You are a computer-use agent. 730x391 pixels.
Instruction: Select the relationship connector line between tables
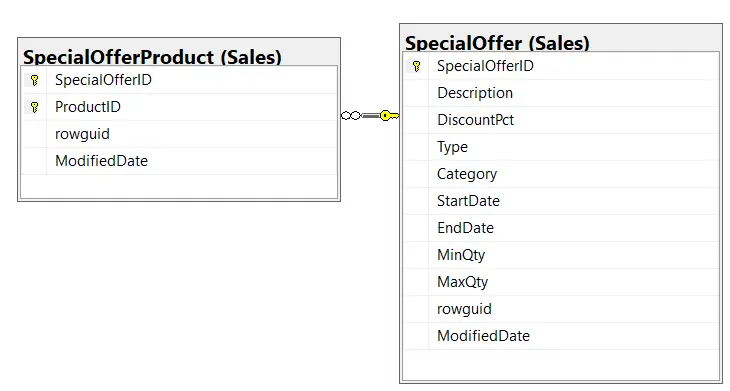pyautogui.click(x=370, y=115)
